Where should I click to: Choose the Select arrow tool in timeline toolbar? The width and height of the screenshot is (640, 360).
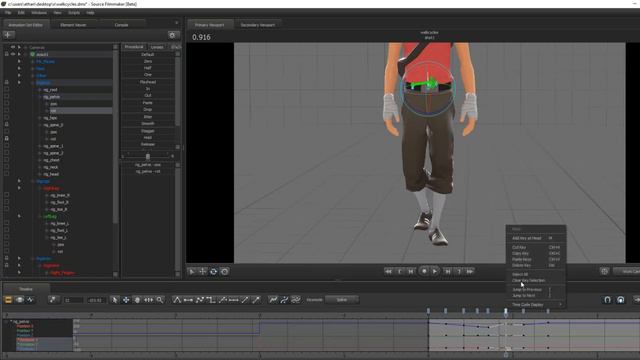115,300
